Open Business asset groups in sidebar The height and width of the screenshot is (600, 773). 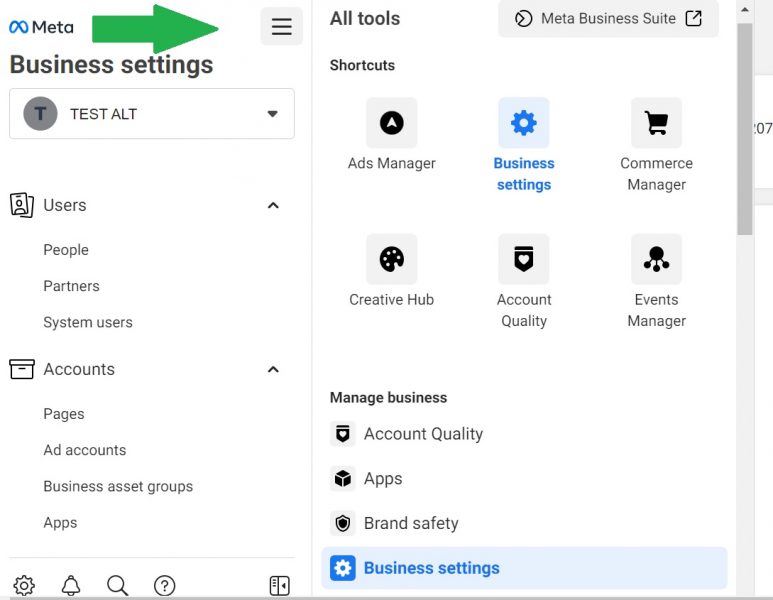tap(118, 486)
